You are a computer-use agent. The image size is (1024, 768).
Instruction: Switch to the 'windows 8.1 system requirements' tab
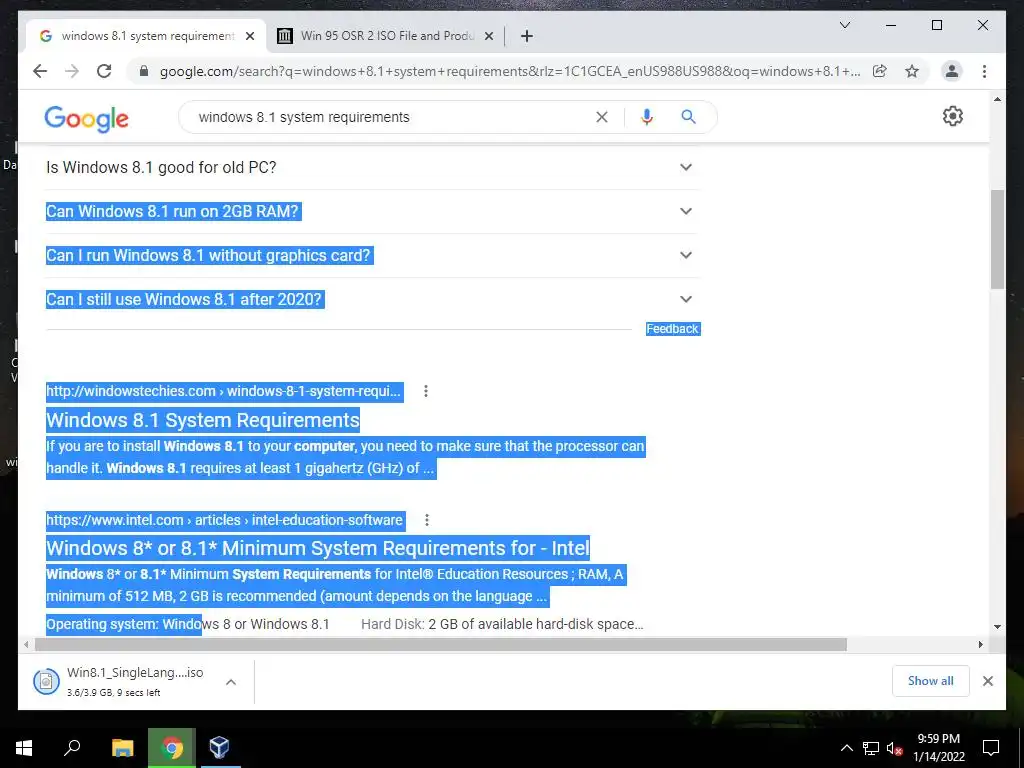145,36
